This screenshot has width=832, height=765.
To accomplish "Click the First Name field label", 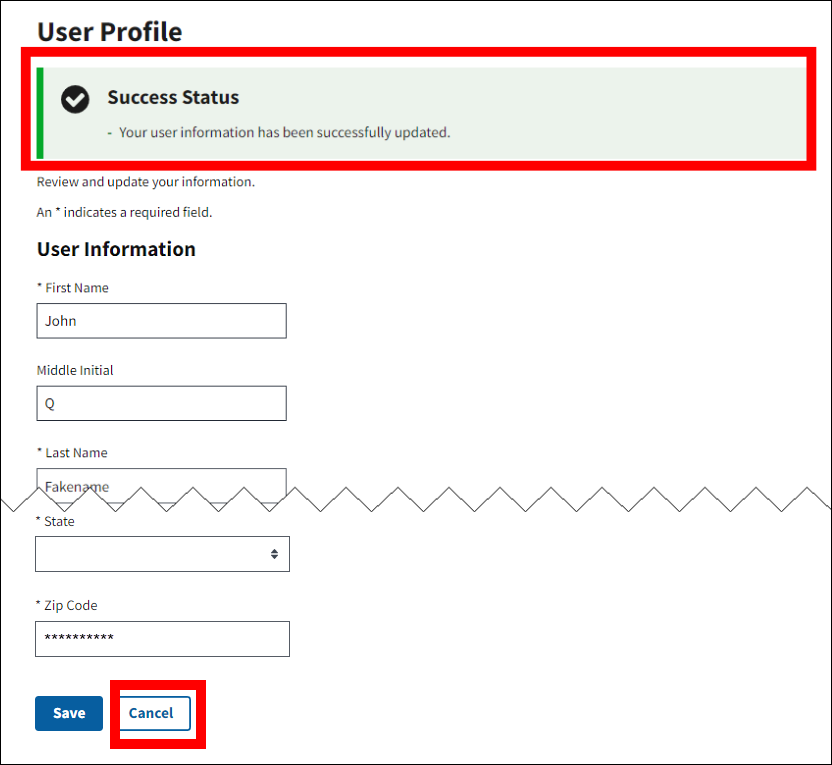I will pos(72,288).
